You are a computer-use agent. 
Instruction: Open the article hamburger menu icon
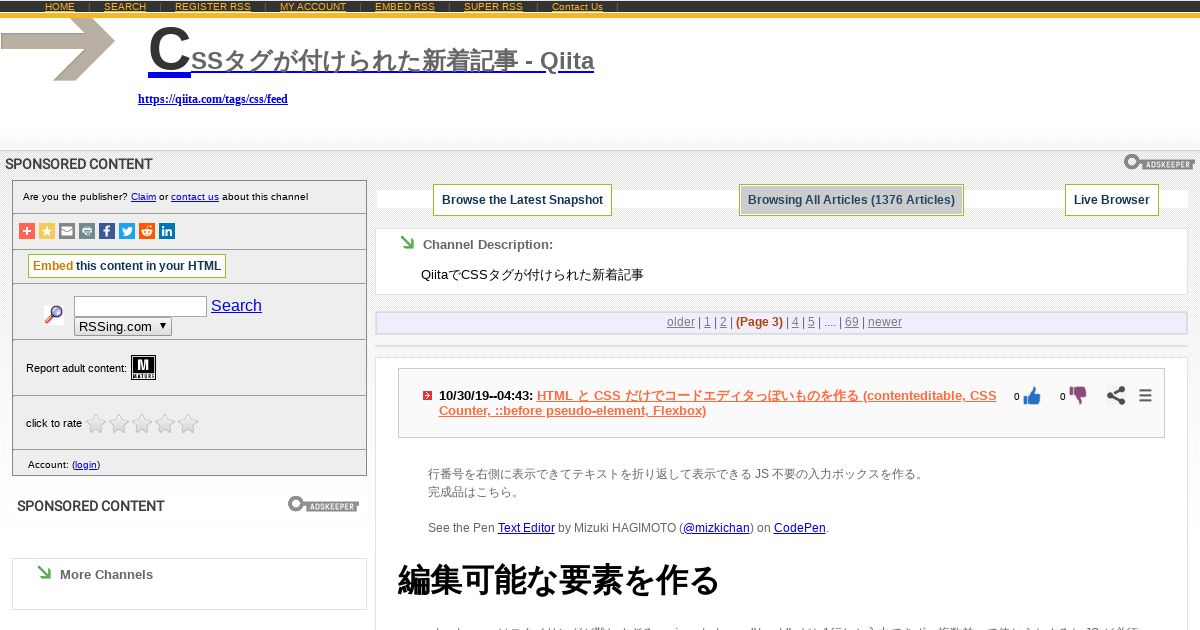1146,396
